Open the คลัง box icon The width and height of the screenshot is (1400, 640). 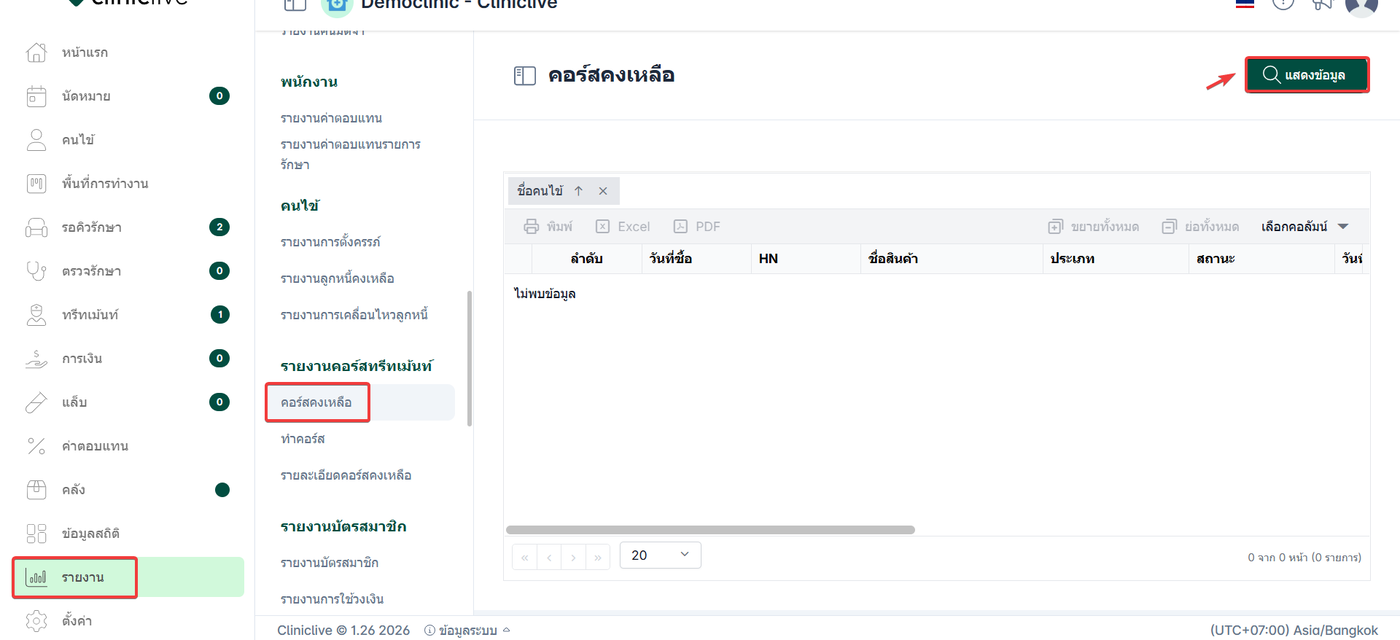[36, 490]
